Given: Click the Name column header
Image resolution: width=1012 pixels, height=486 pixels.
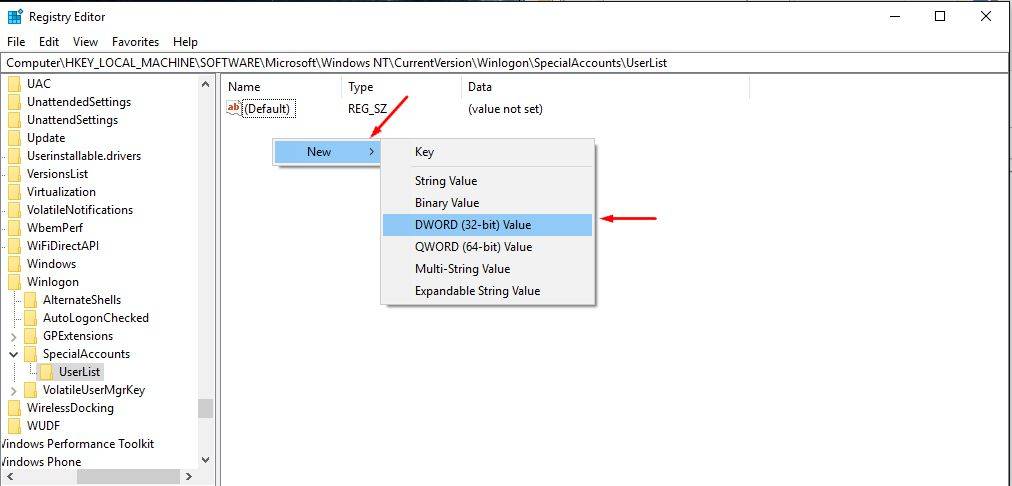Looking at the screenshot, I should click(x=244, y=88).
